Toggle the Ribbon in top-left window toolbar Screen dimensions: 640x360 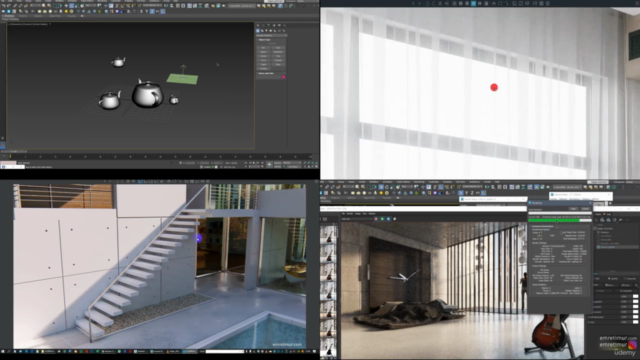pos(189,6)
